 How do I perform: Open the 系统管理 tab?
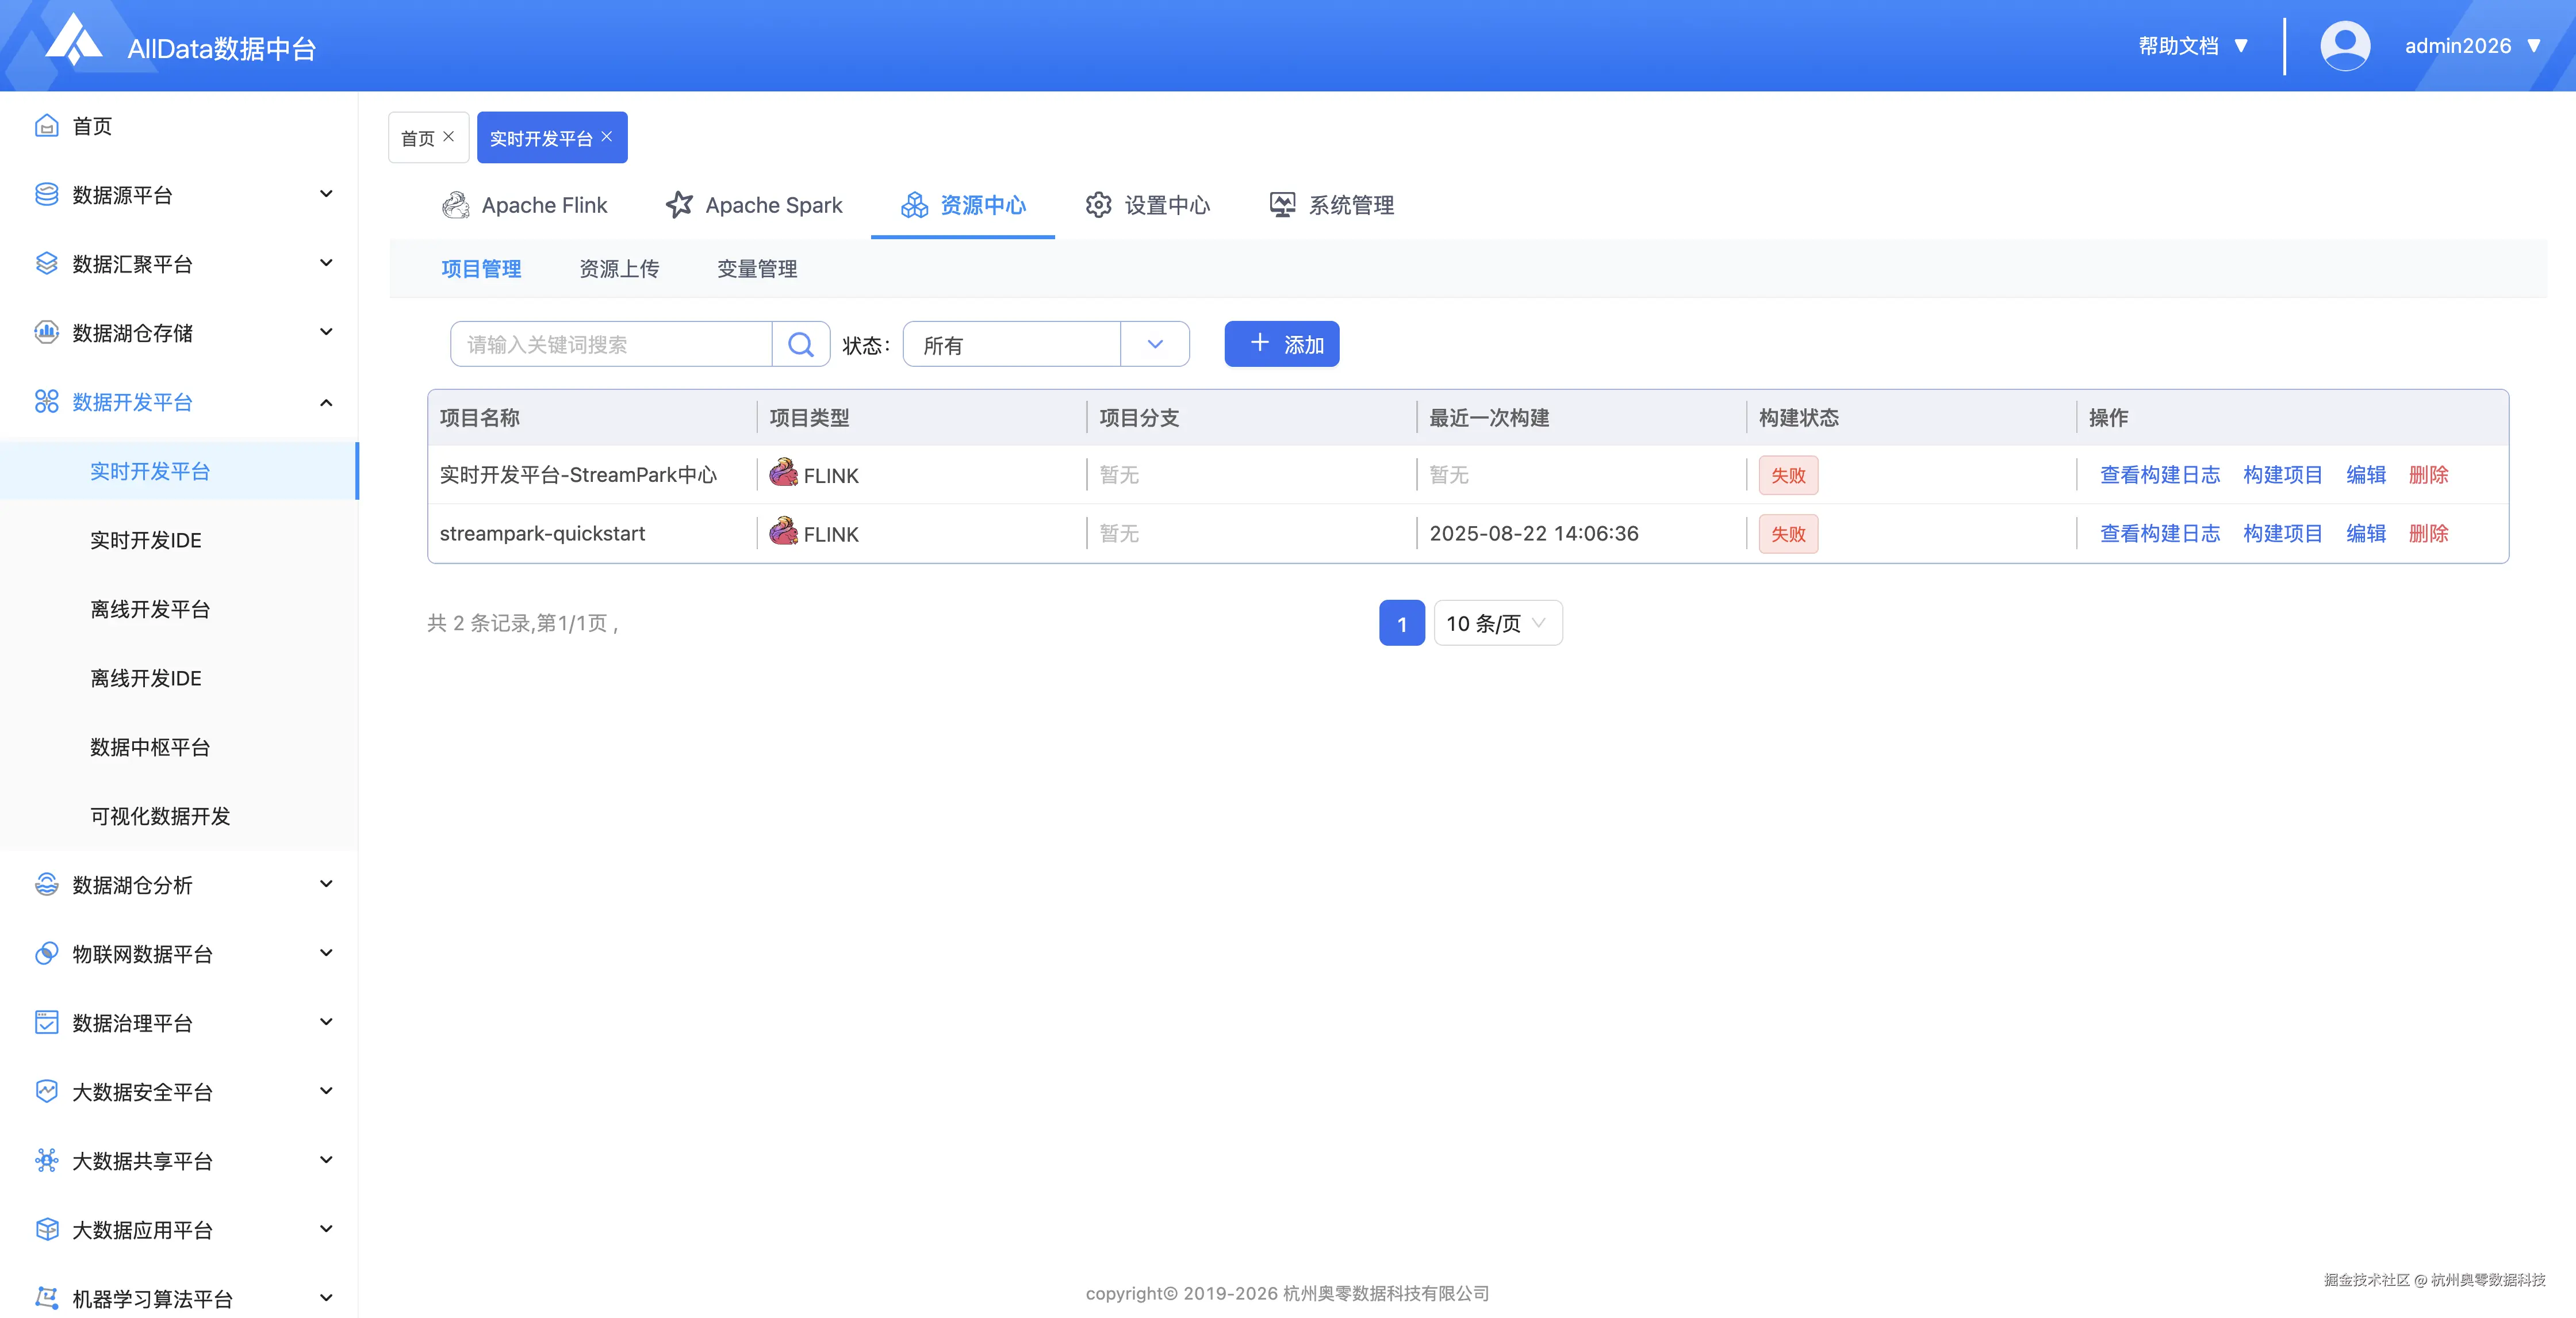pyautogui.click(x=1331, y=205)
